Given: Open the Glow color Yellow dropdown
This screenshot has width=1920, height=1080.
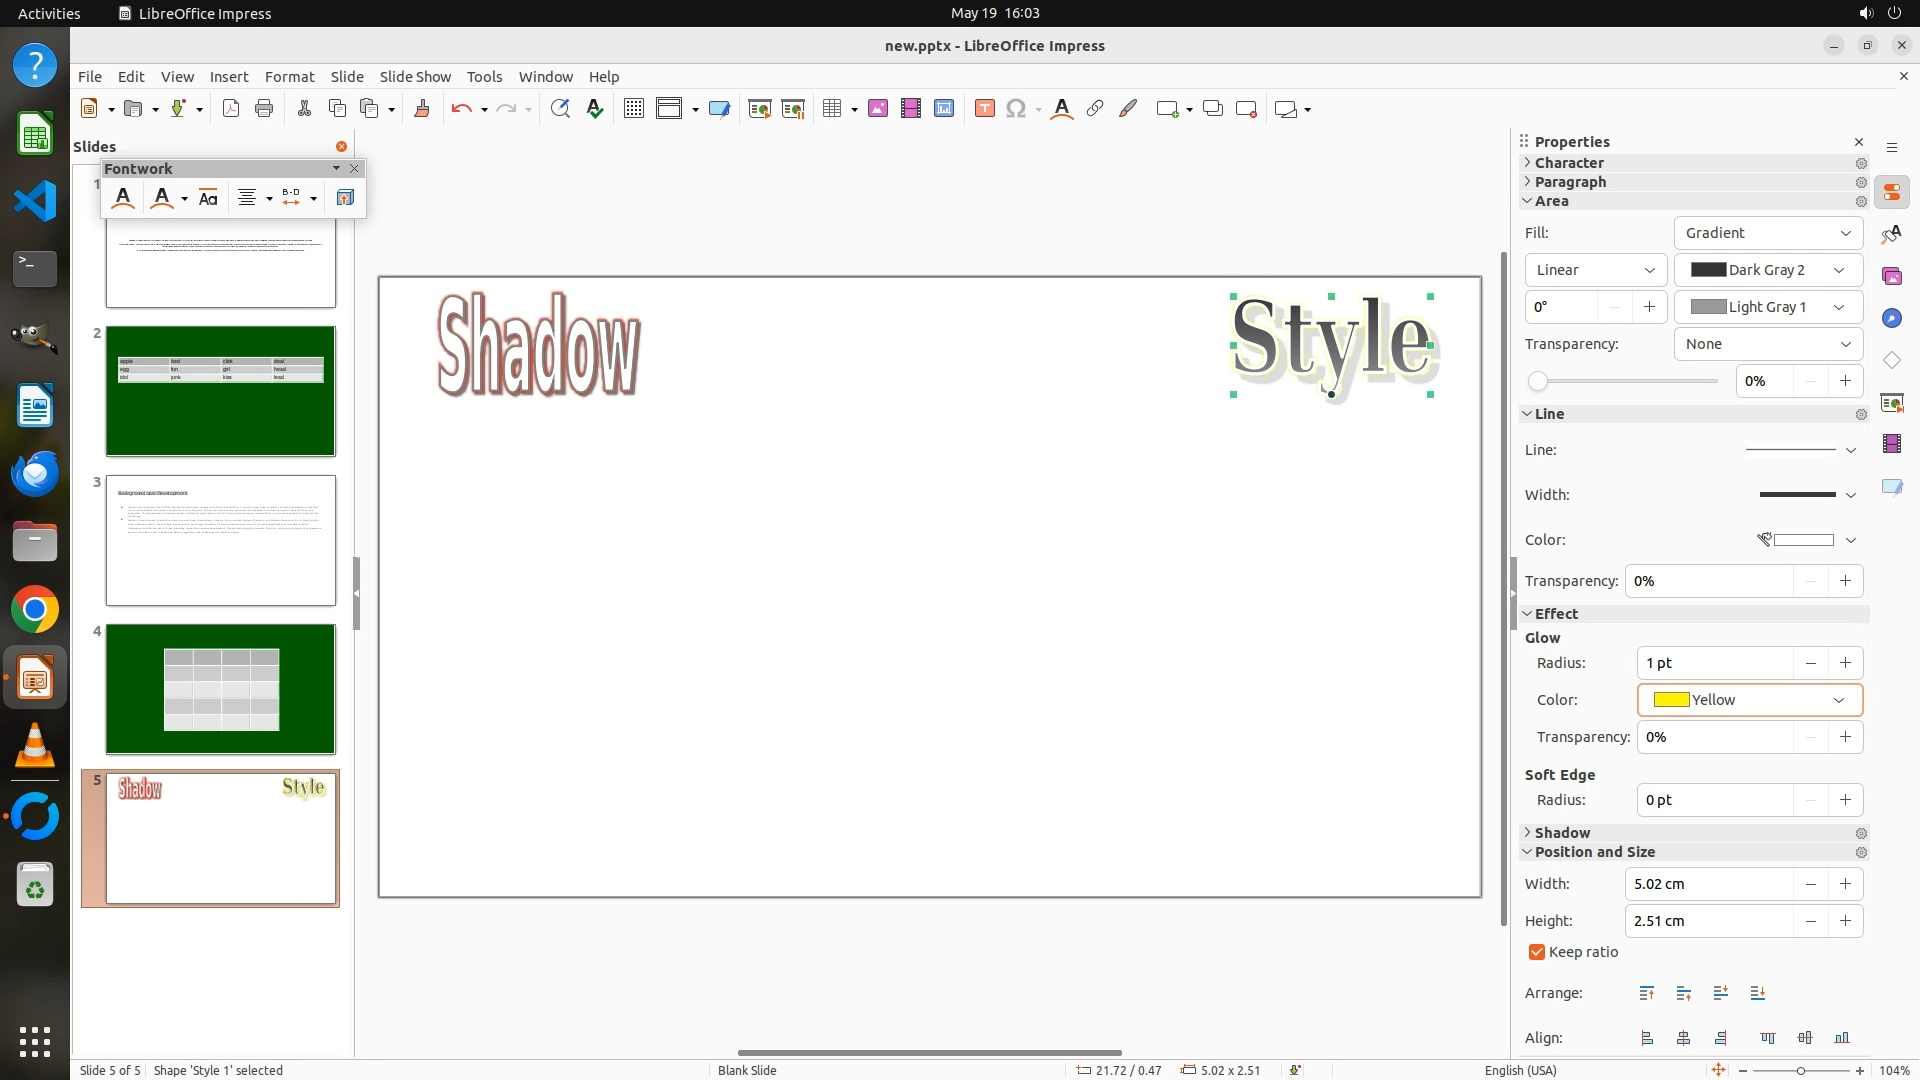Looking at the screenshot, I should (1749, 700).
